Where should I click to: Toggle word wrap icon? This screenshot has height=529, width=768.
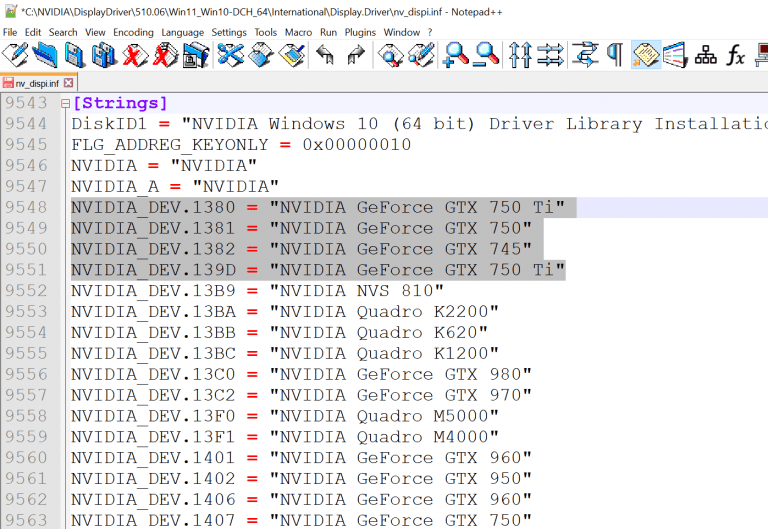(x=585, y=54)
